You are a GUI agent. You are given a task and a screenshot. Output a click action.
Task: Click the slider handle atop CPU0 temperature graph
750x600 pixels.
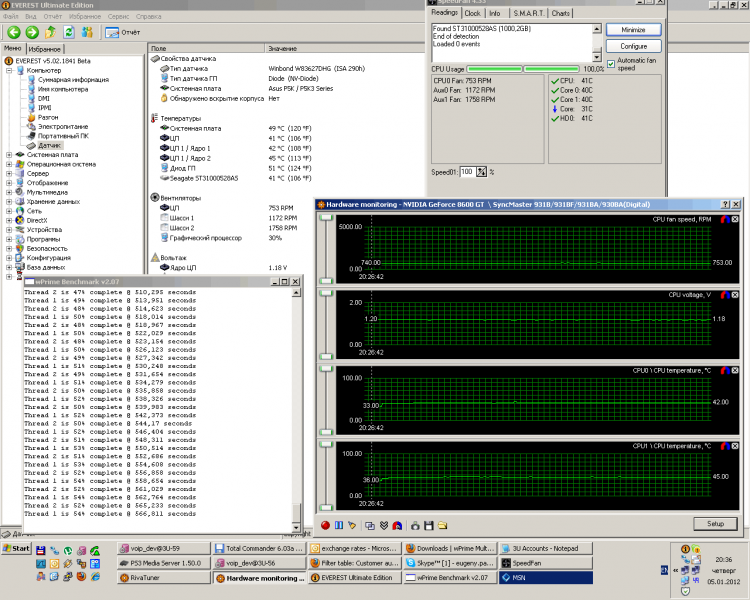326,369
